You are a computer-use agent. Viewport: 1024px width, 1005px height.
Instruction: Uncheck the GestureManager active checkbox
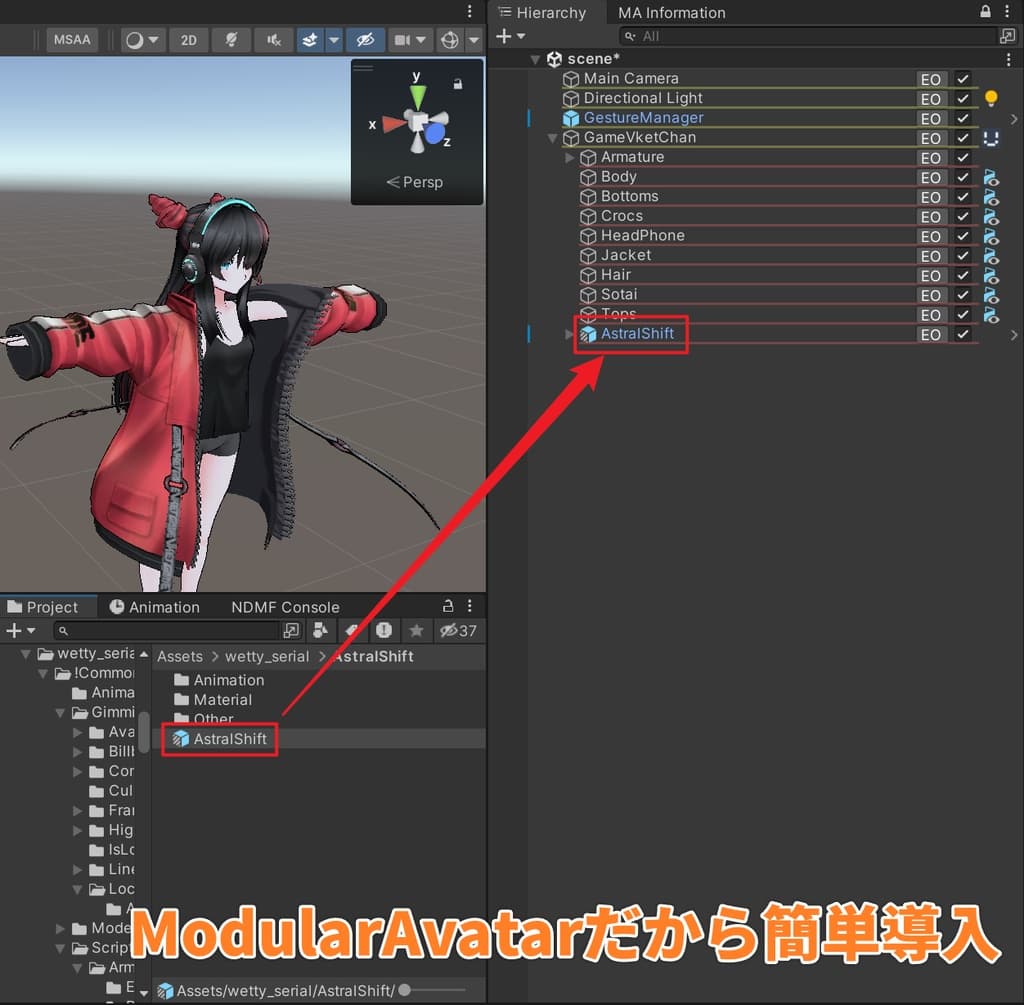(x=963, y=118)
